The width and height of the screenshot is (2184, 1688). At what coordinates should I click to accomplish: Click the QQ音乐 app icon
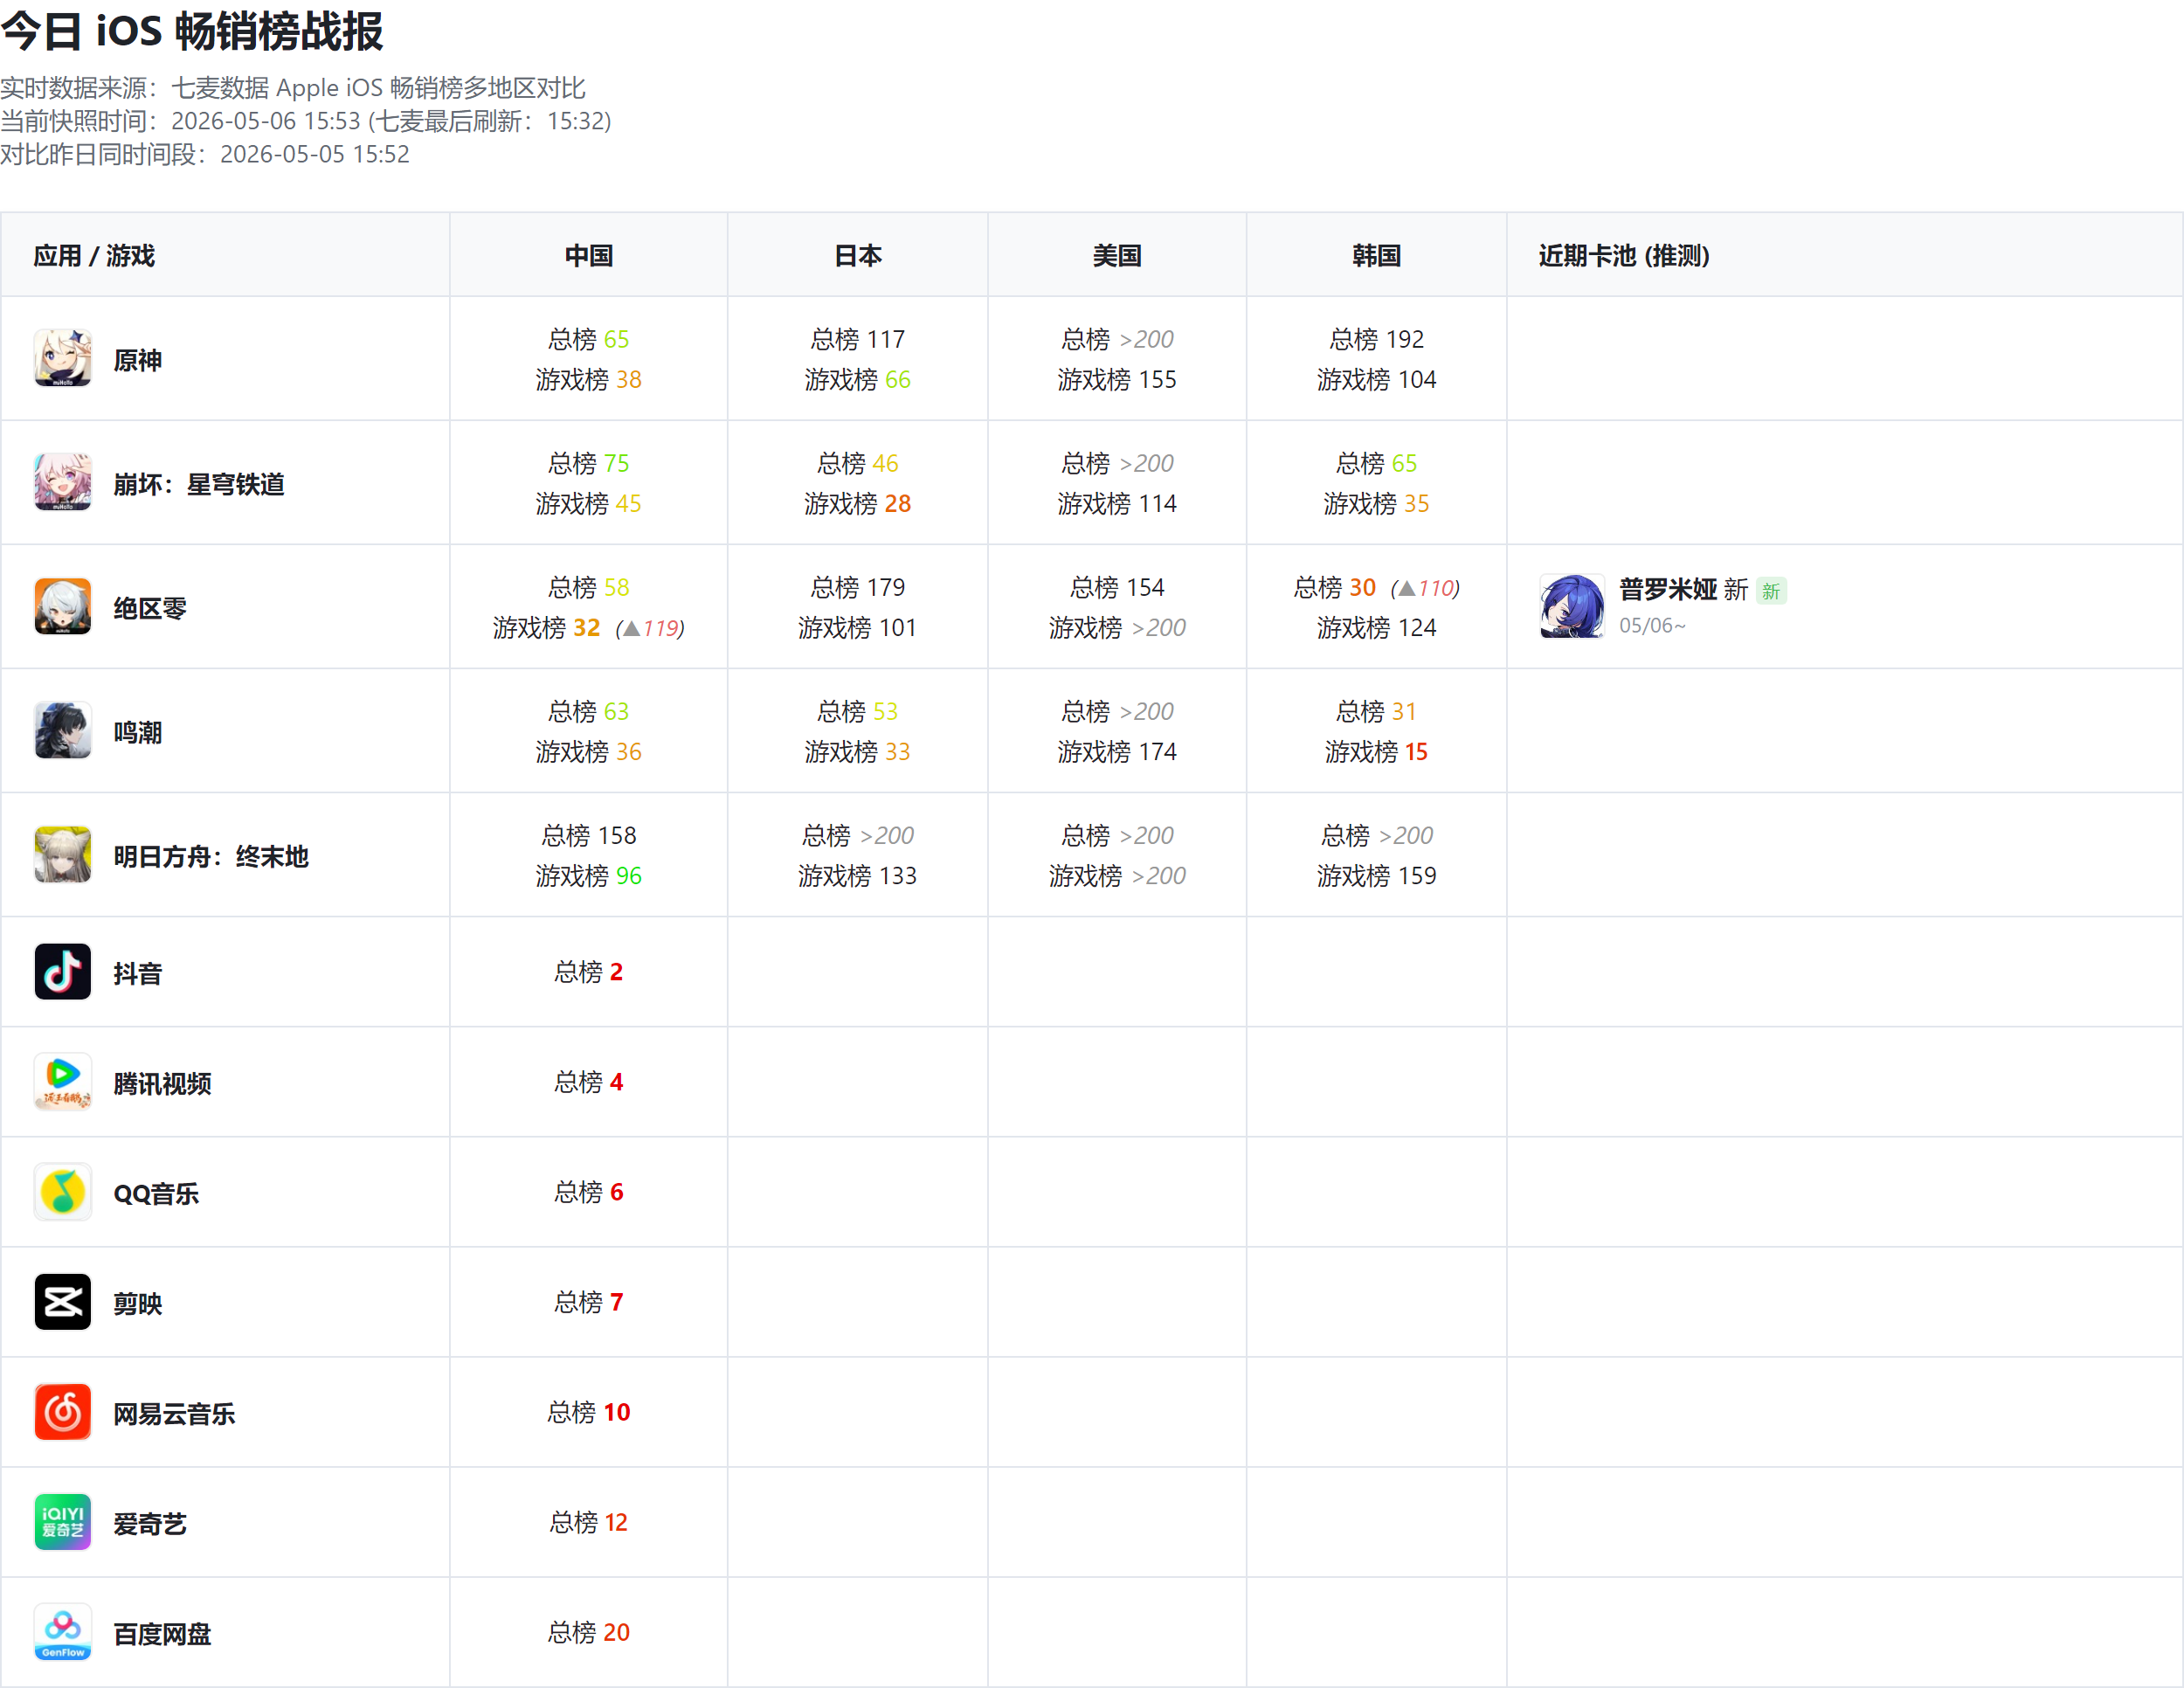(63, 1191)
